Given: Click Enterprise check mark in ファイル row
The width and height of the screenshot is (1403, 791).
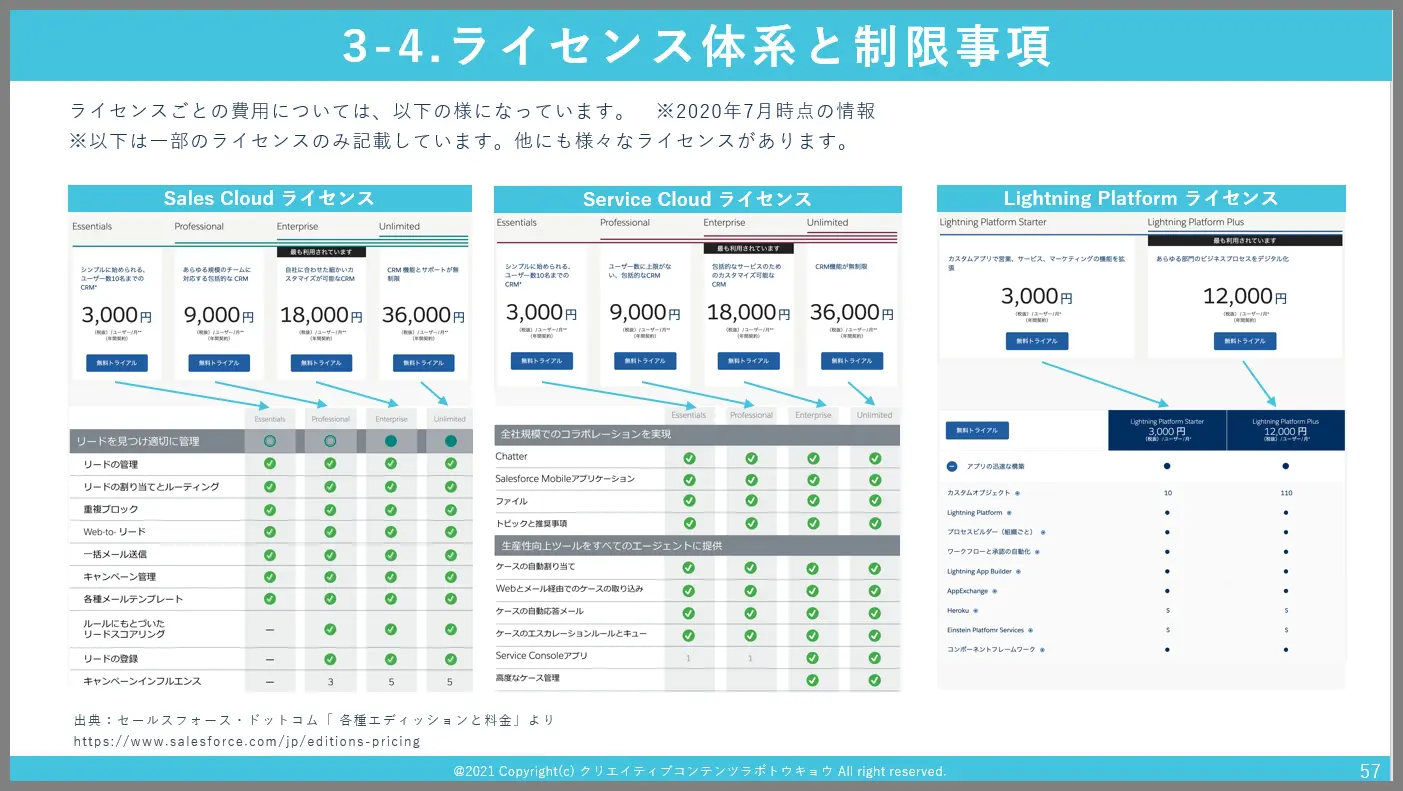Looking at the screenshot, I should (x=813, y=501).
